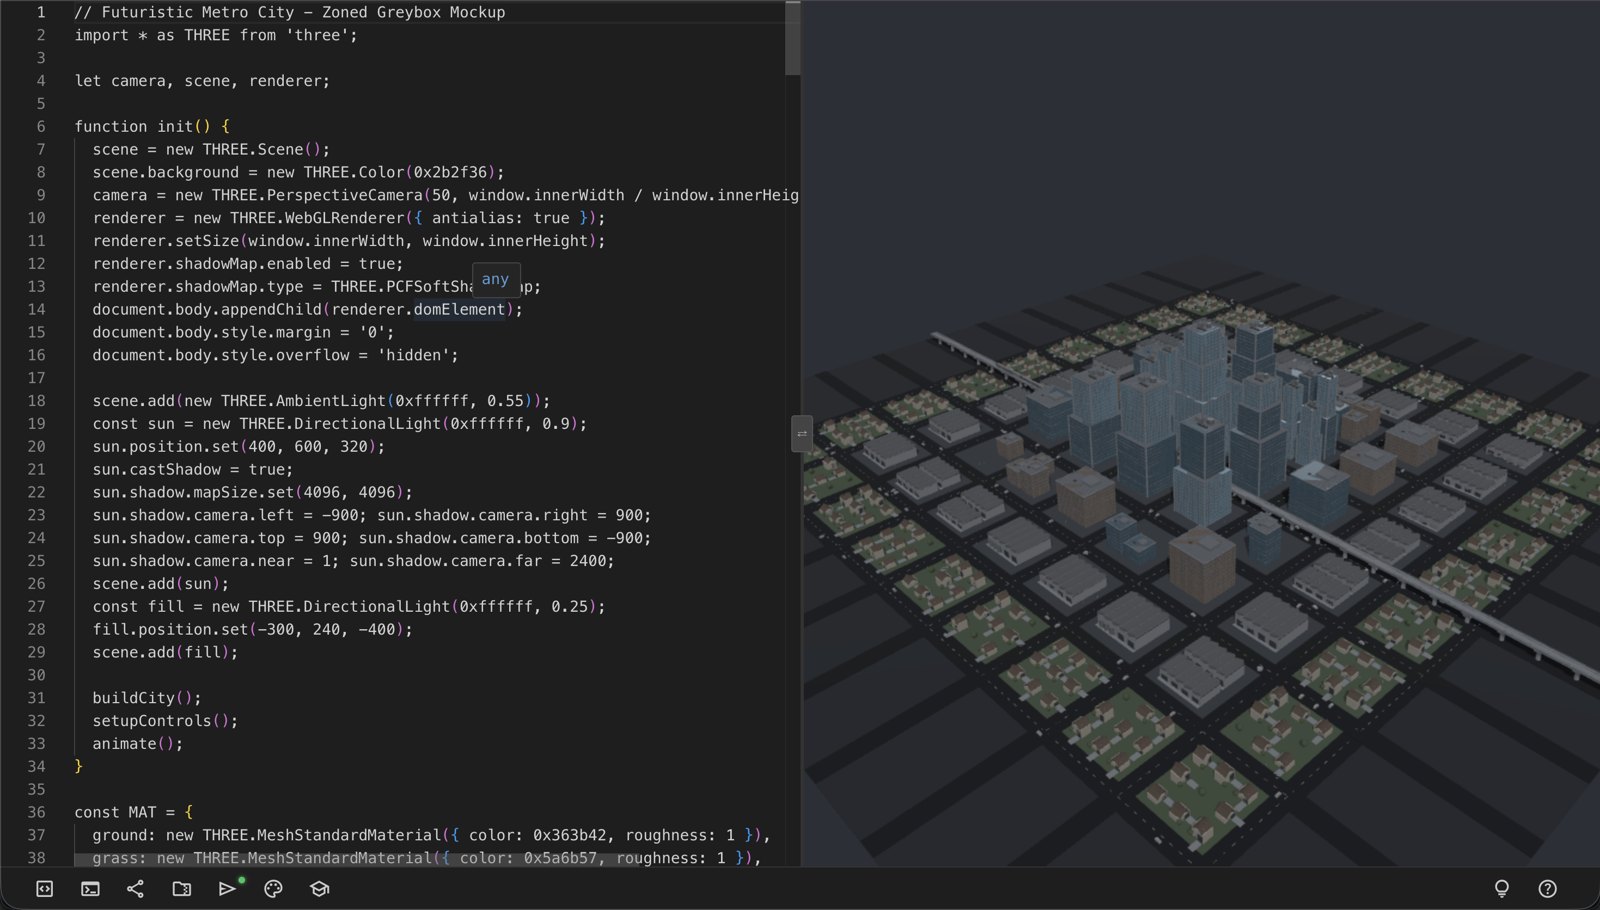This screenshot has height=910, width=1600.
Task: Click 'animate();' on line 33
Action: tap(138, 744)
